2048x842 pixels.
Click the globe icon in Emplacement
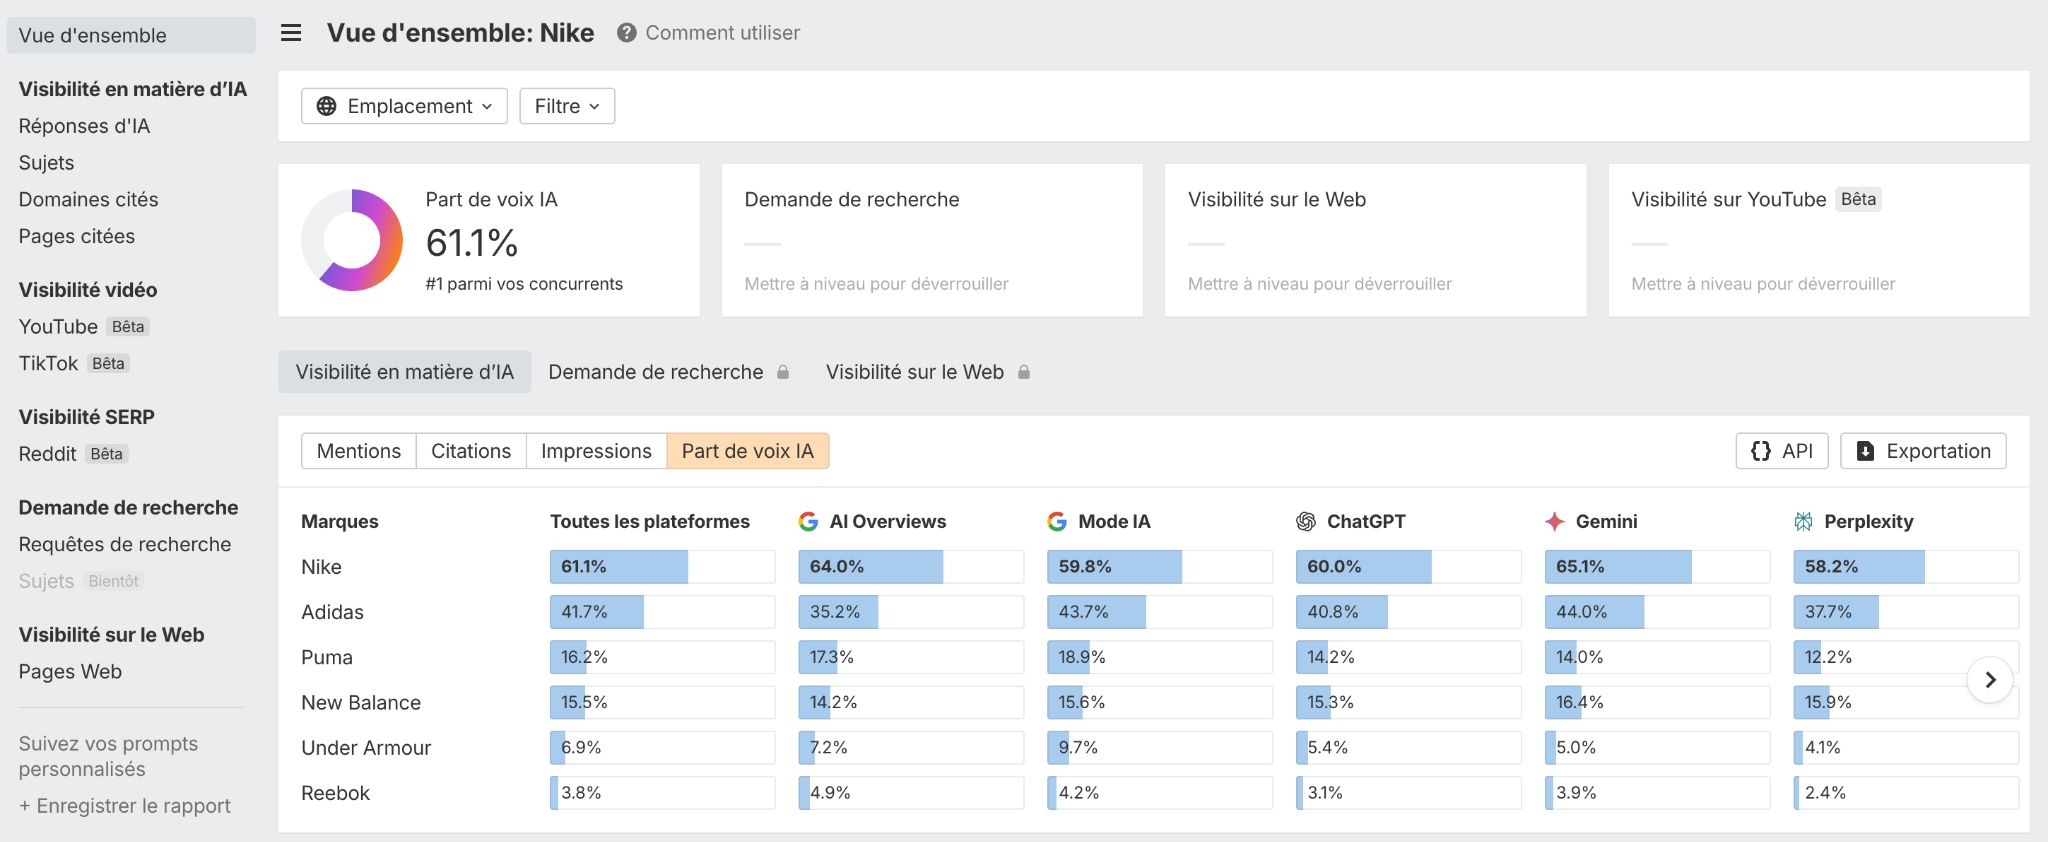tap(326, 106)
